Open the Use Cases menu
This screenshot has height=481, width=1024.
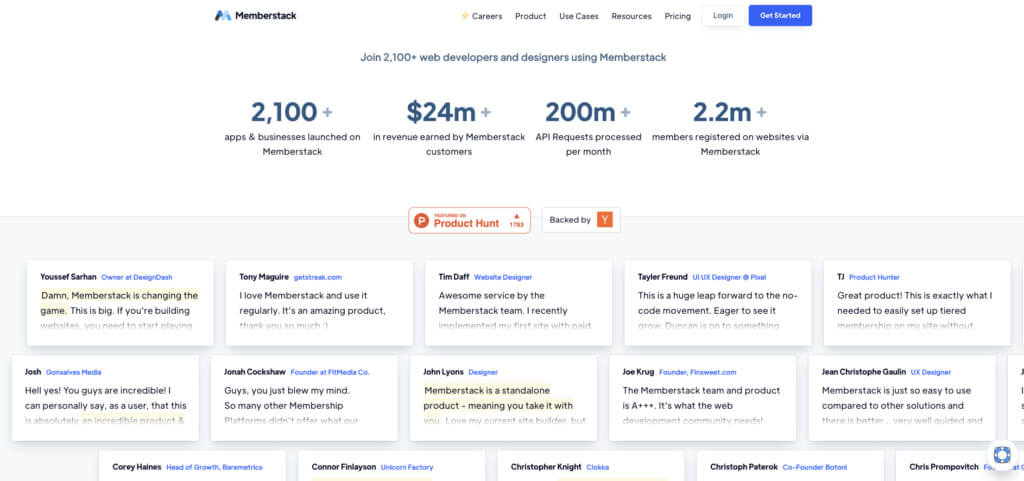(x=579, y=16)
